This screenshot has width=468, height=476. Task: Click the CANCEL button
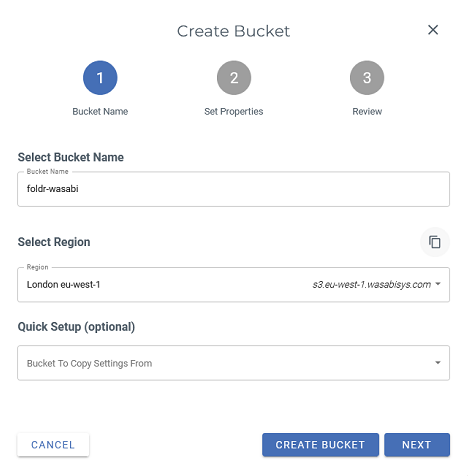[x=53, y=445]
